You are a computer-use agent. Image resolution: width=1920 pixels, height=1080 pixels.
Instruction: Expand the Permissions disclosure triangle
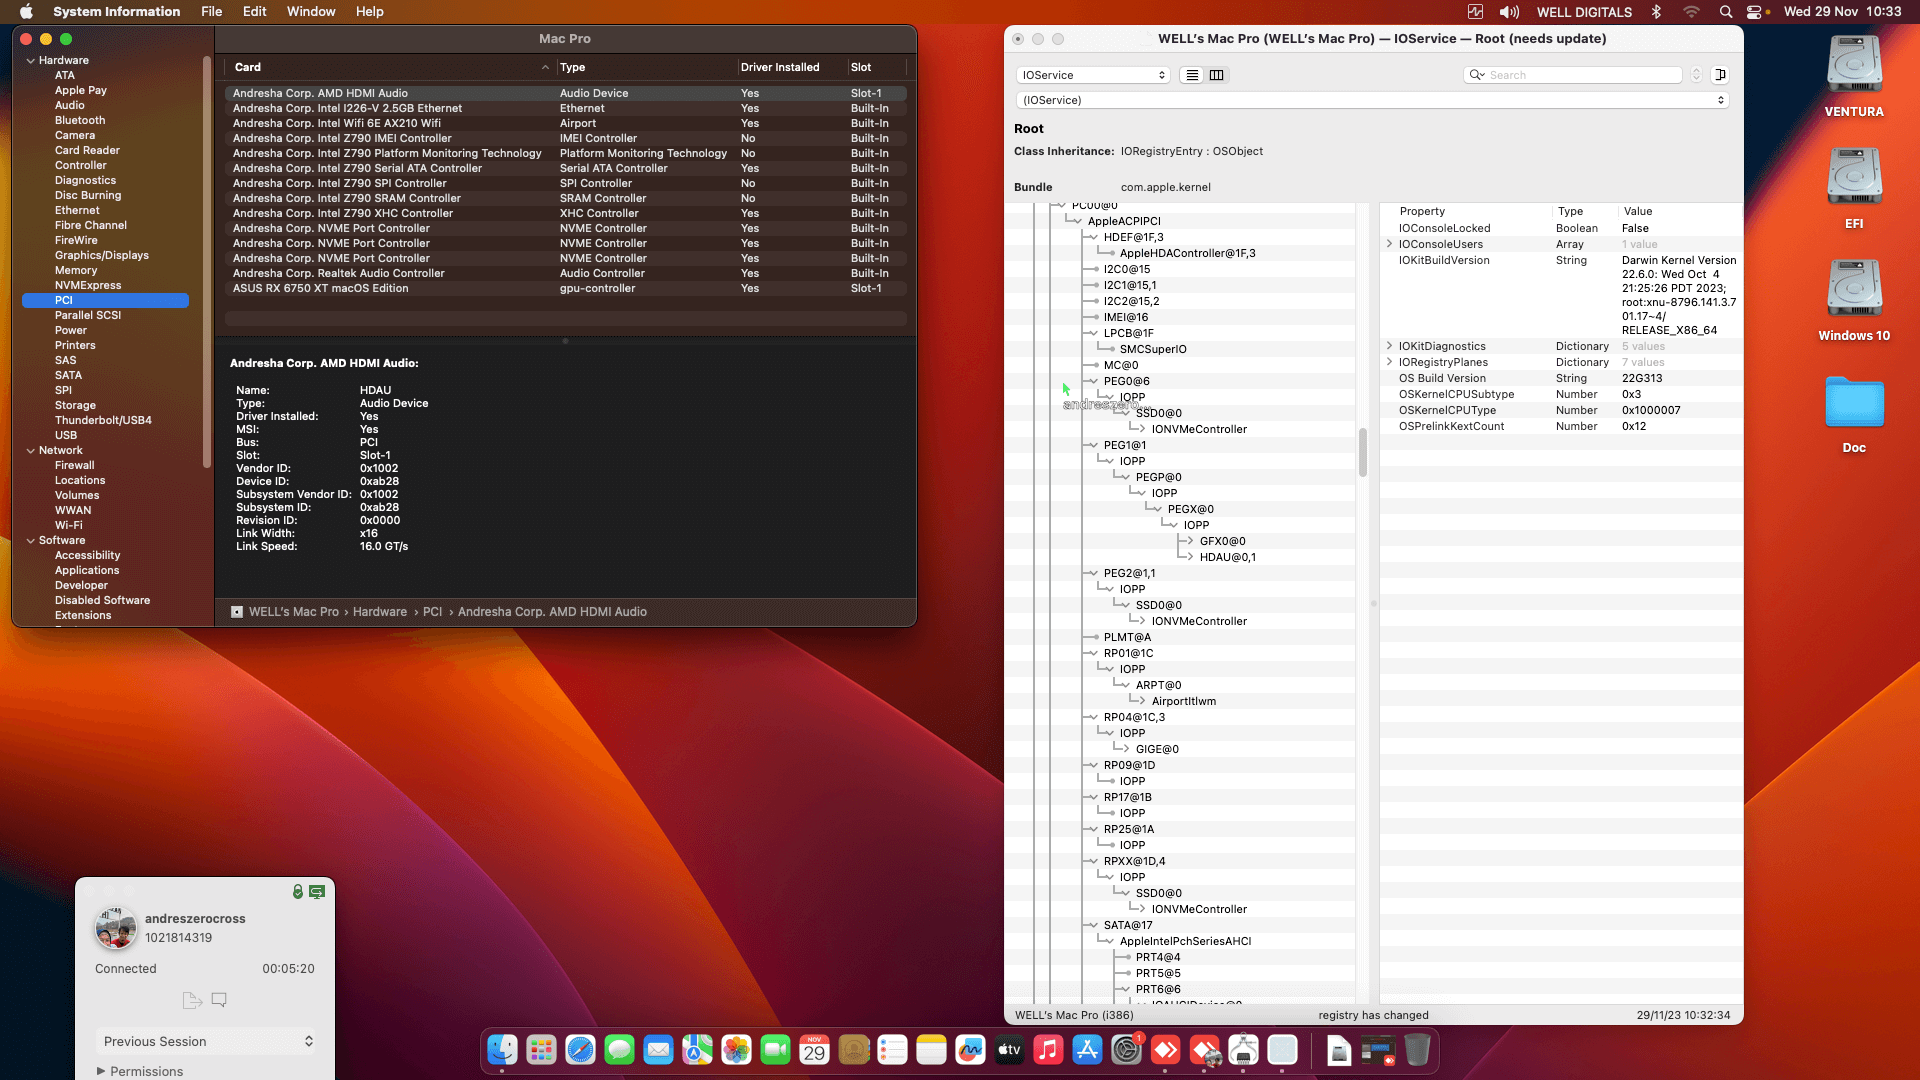pyautogui.click(x=101, y=1071)
